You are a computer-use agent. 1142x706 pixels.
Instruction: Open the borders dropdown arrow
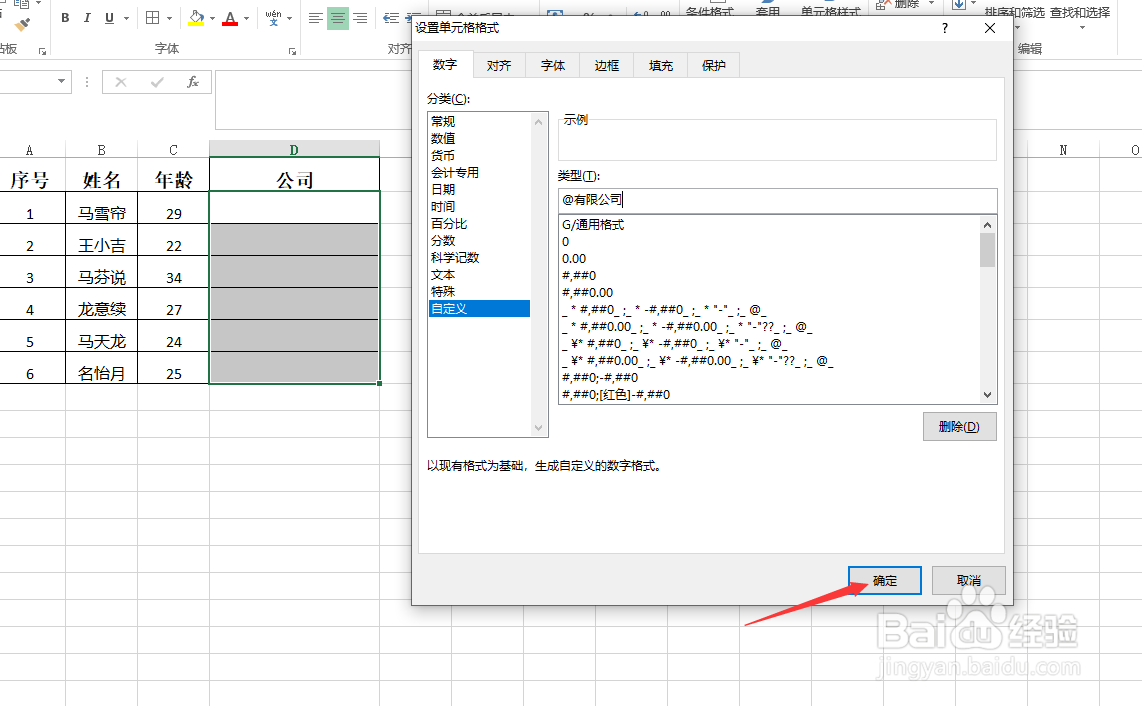click(x=169, y=18)
